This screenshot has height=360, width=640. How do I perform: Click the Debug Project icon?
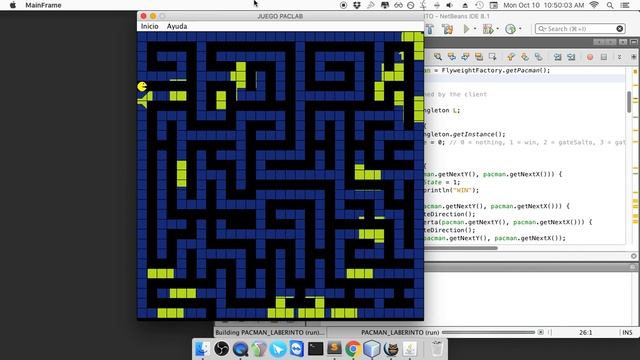click(x=488, y=29)
